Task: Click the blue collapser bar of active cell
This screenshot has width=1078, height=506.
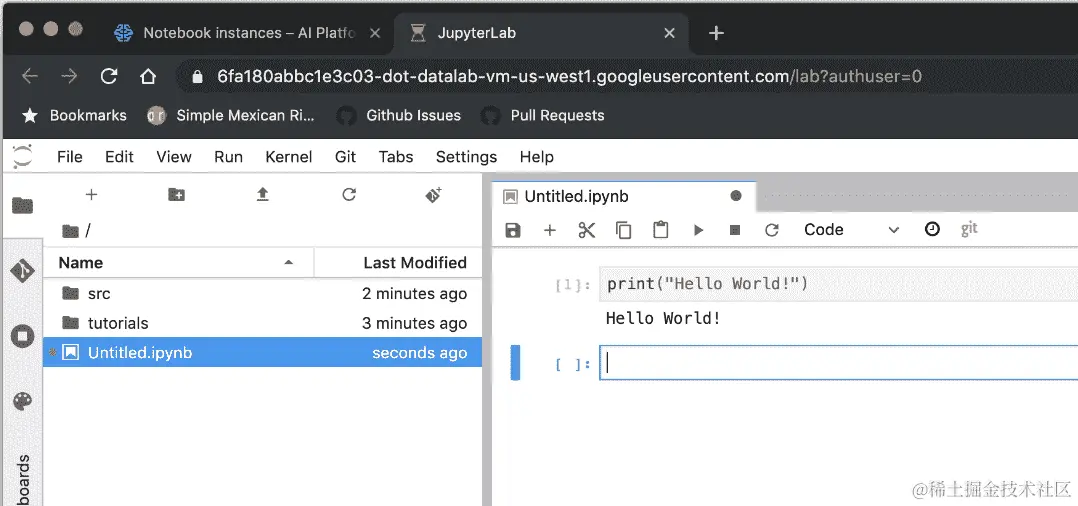Action: [515, 362]
